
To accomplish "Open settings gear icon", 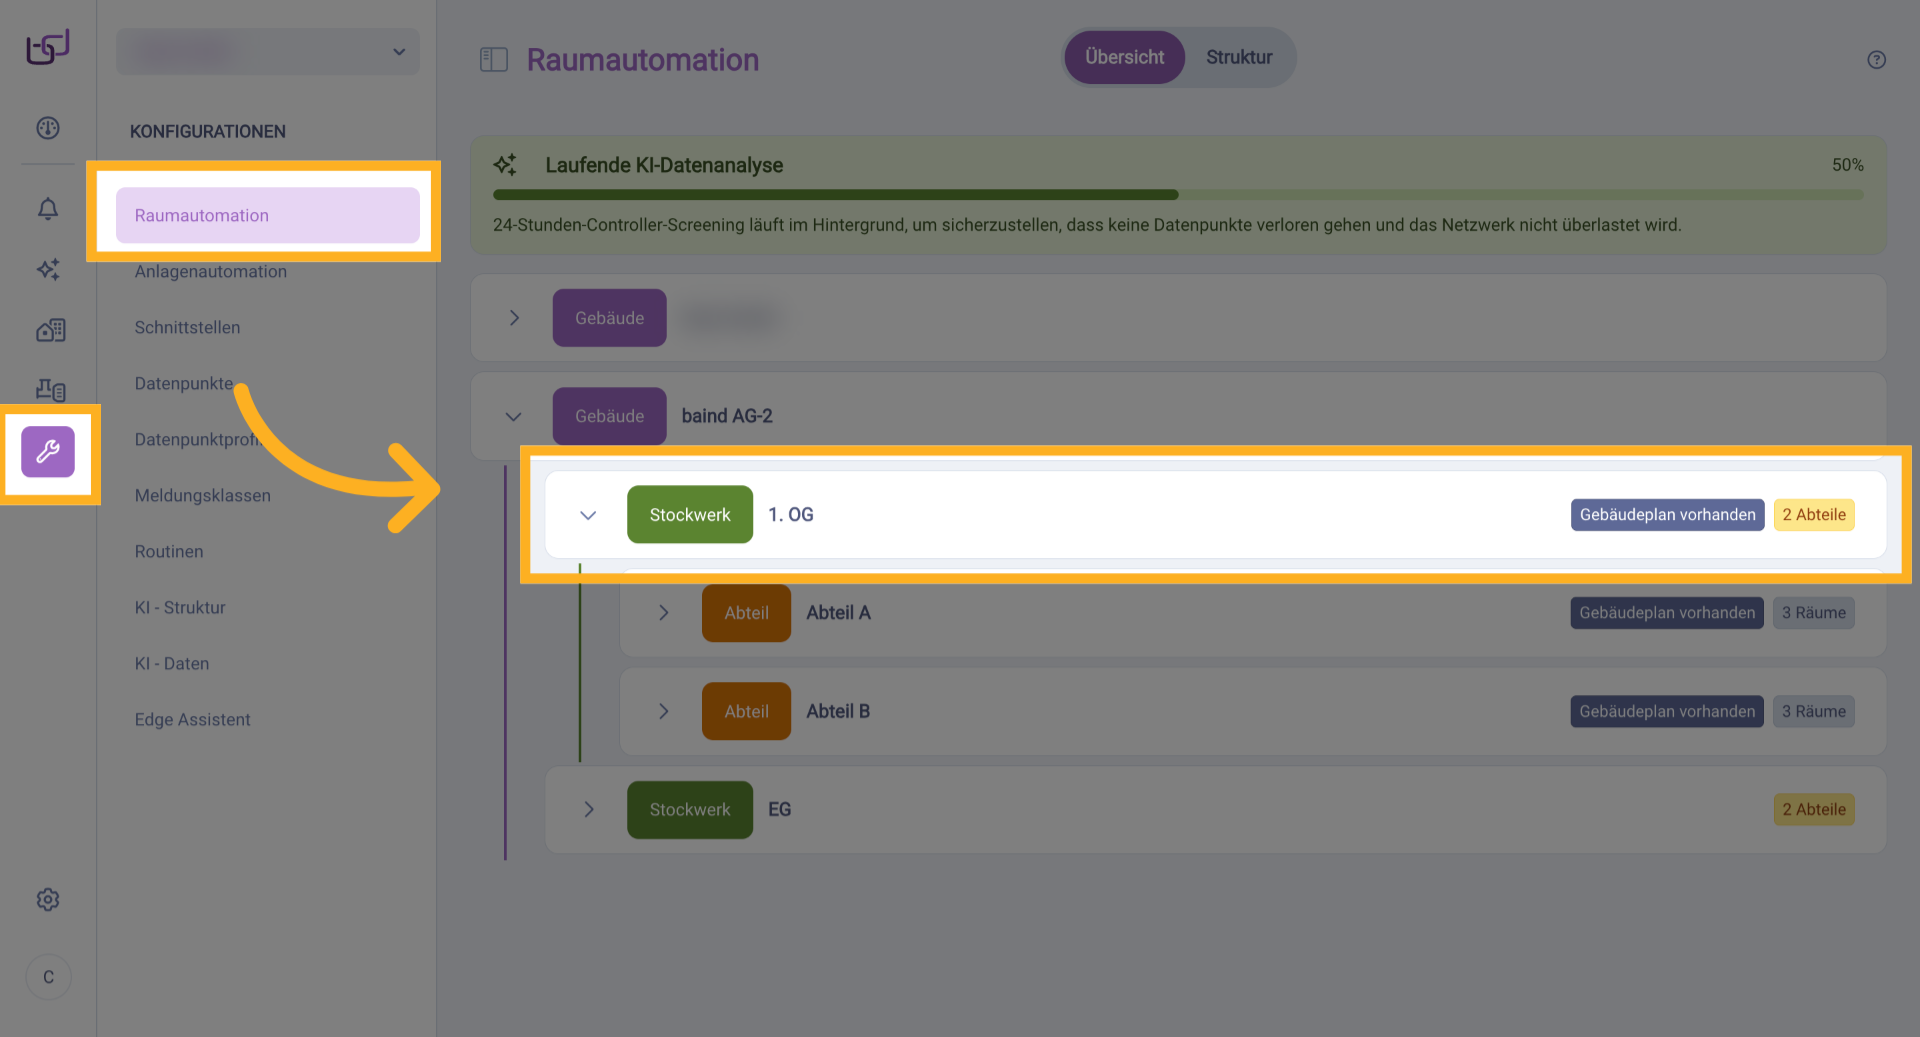I will click(x=48, y=900).
